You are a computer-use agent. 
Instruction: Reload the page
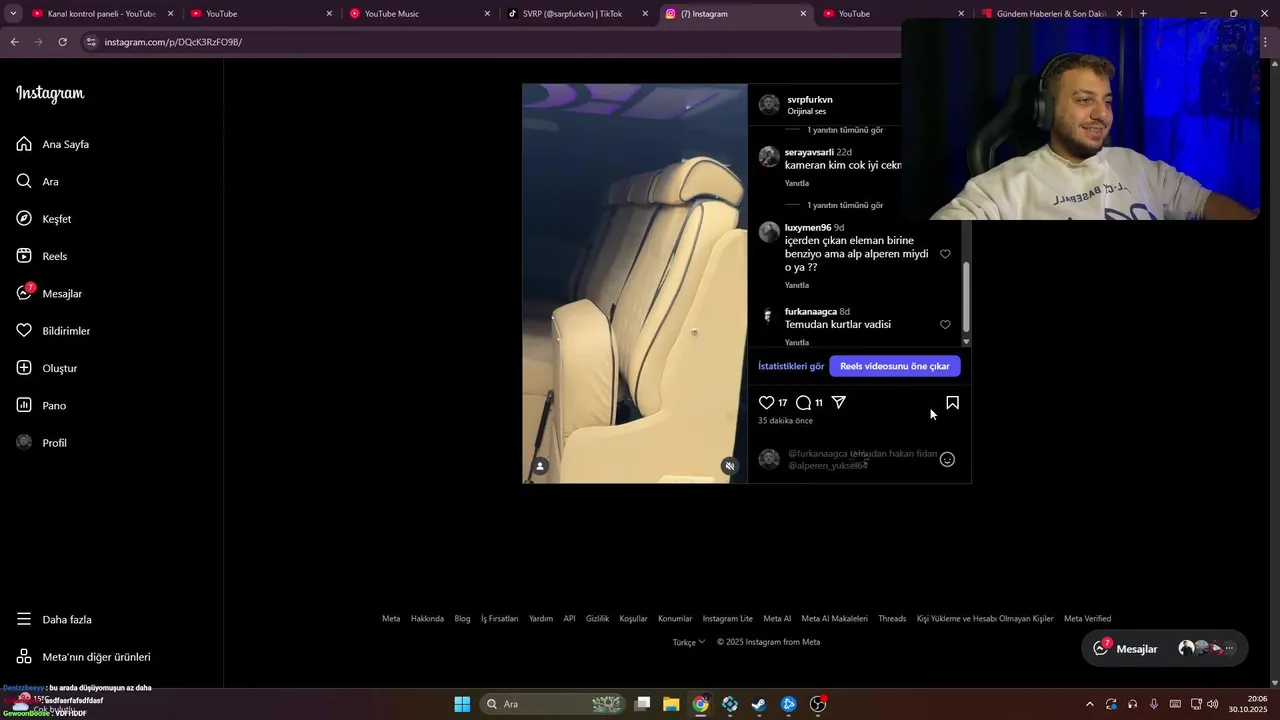(x=62, y=42)
